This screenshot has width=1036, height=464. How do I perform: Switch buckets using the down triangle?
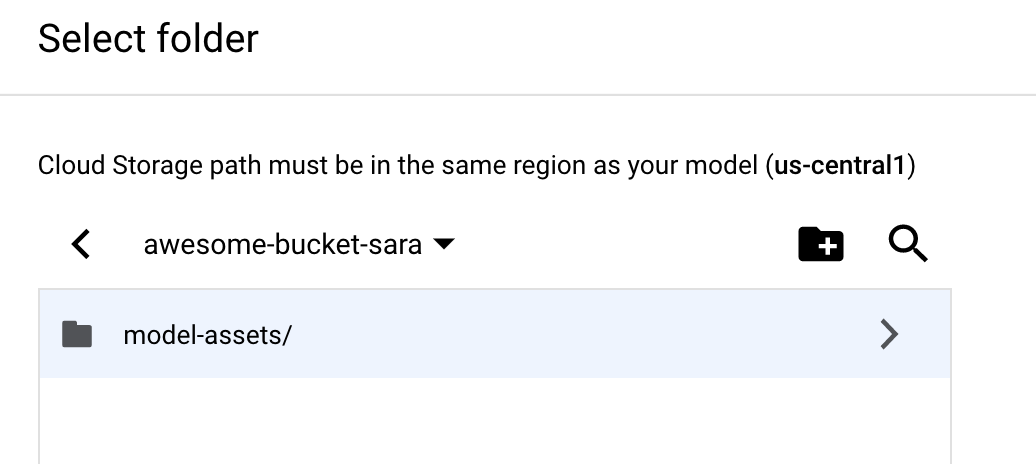point(445,244)
